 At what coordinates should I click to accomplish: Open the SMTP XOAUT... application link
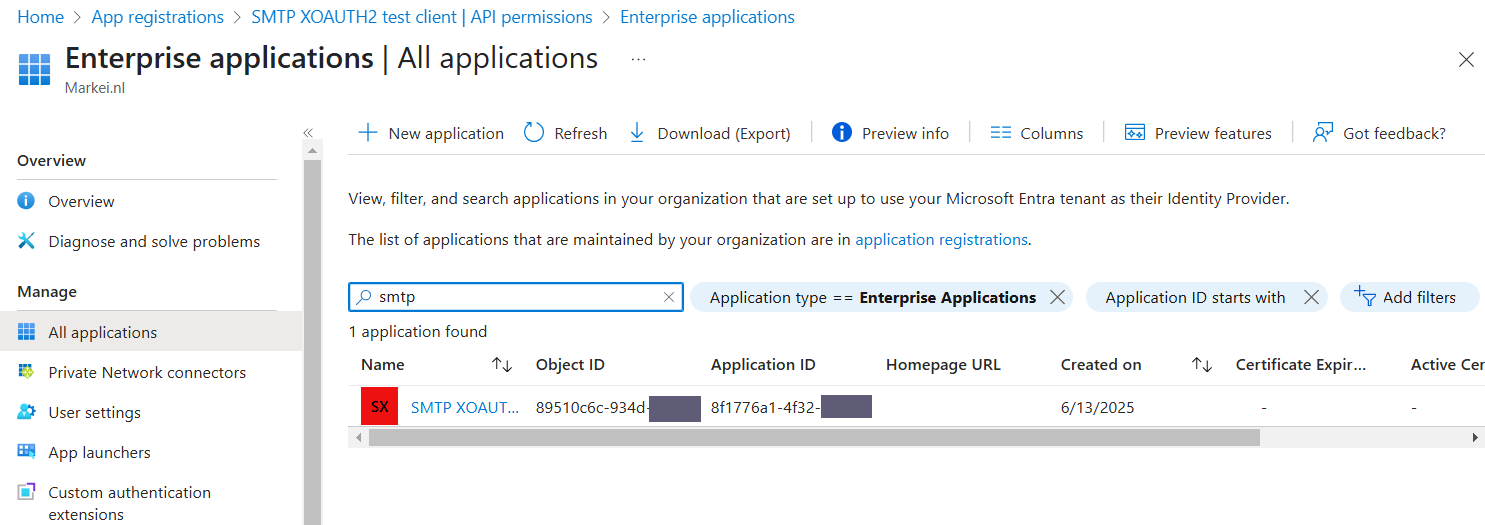pos(465,408)
